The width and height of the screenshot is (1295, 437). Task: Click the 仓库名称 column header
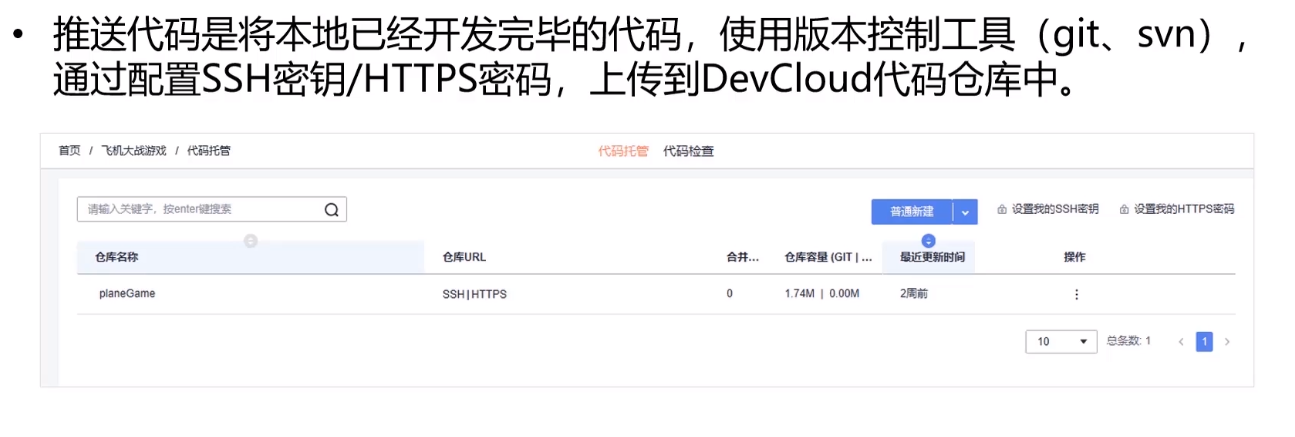click(117, 257)
